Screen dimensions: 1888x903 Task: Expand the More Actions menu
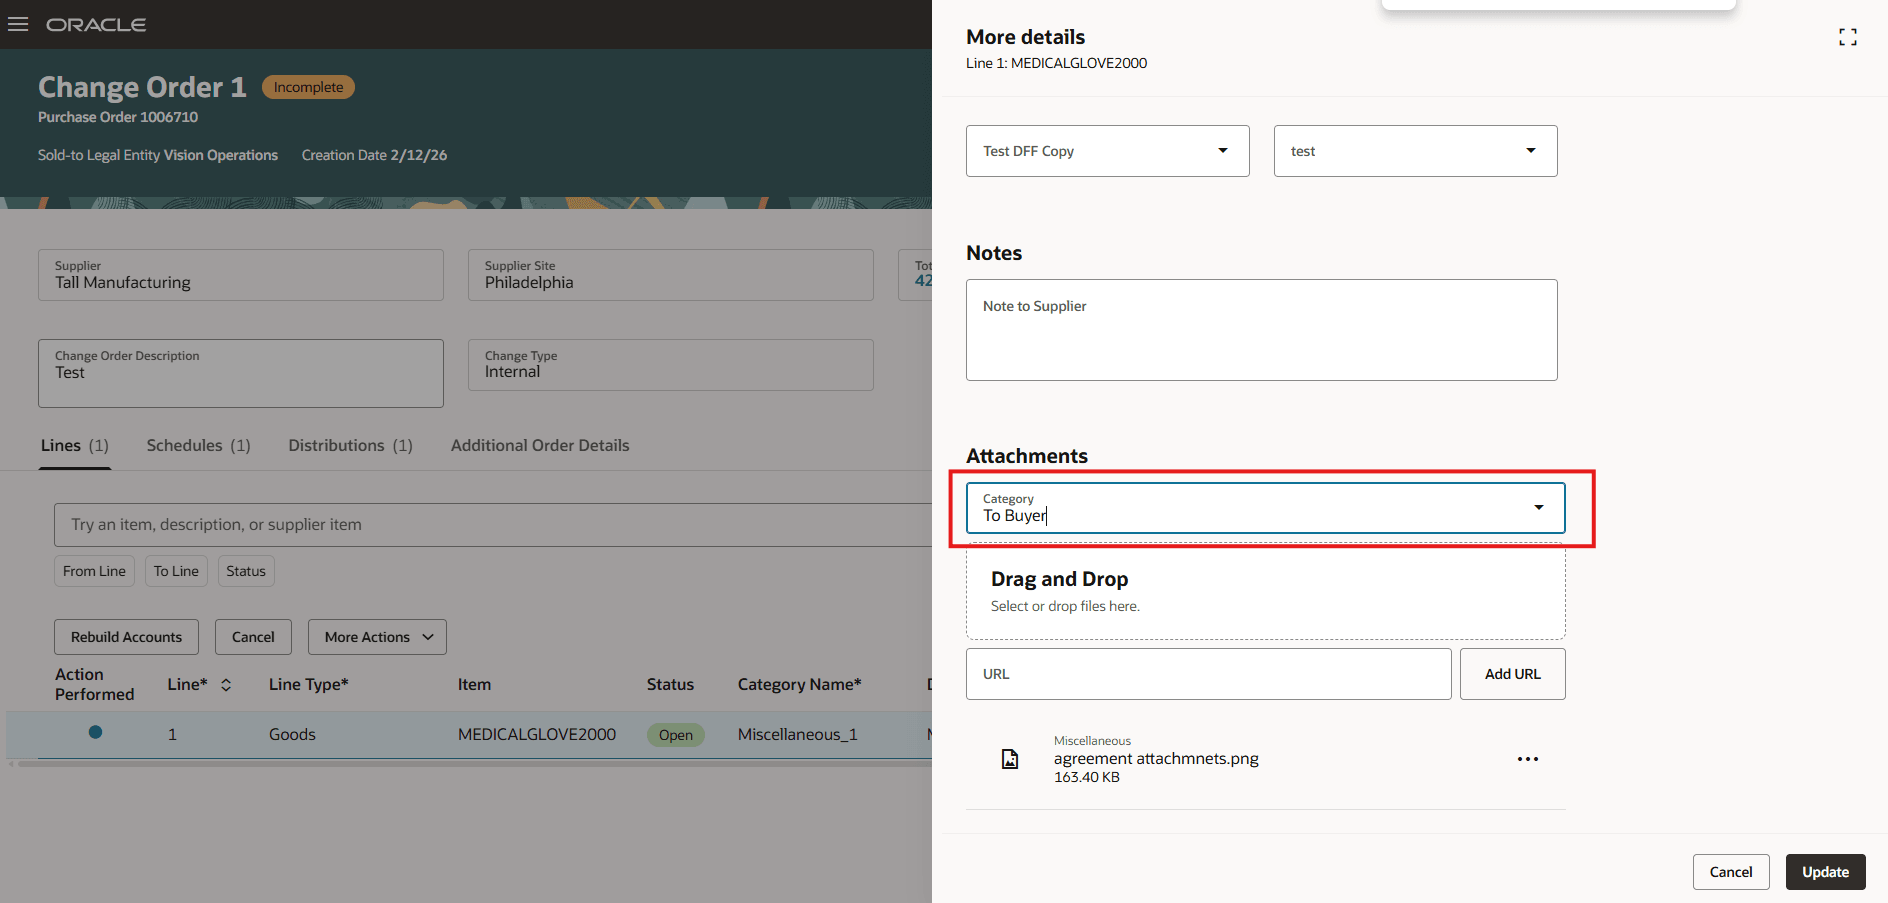[x=377, y=637]
